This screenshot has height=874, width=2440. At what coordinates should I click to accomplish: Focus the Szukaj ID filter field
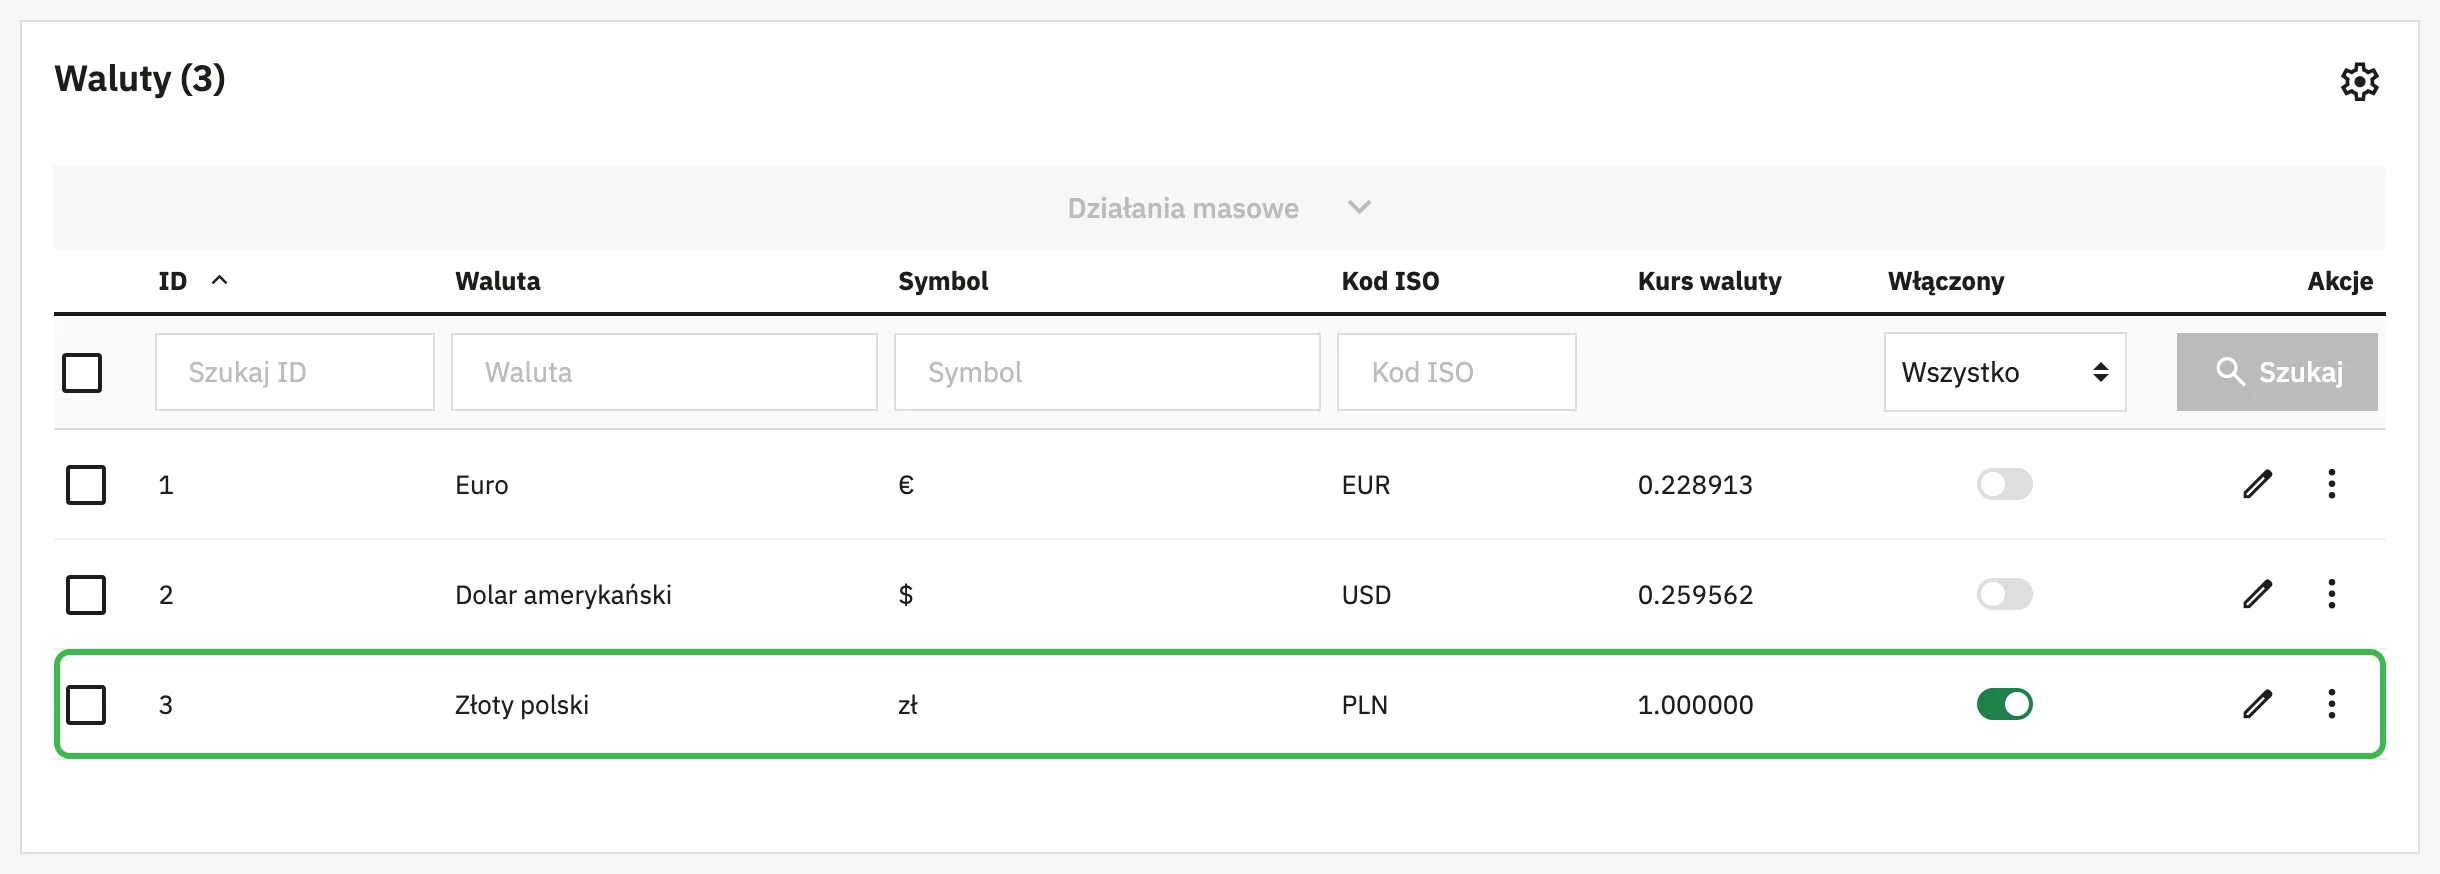pyautogui.click(x=295, y=372)
